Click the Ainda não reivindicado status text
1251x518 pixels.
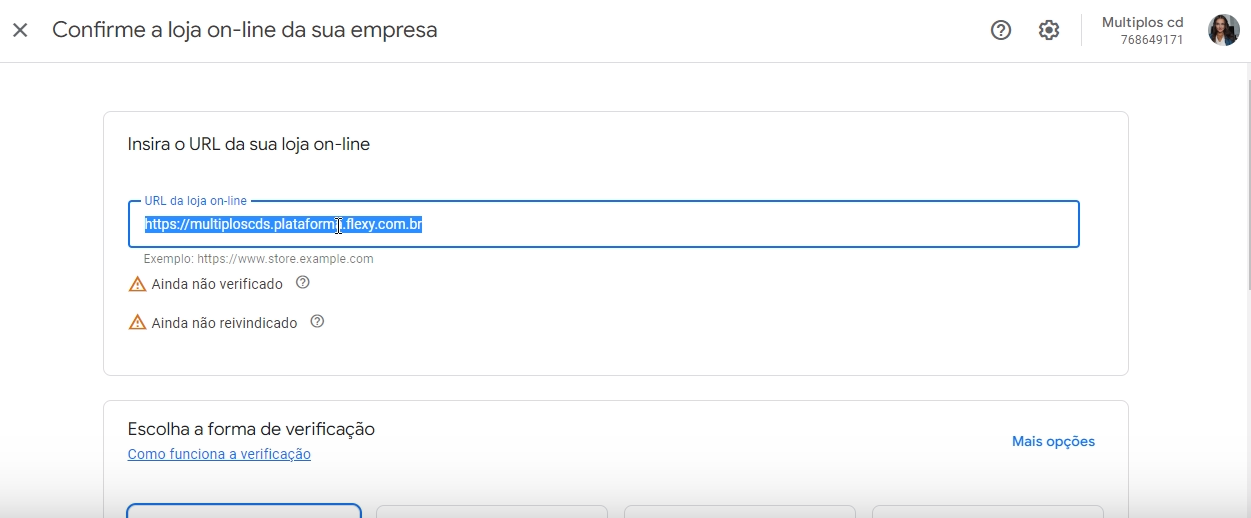pyautogui.click(x=224, y=323)
